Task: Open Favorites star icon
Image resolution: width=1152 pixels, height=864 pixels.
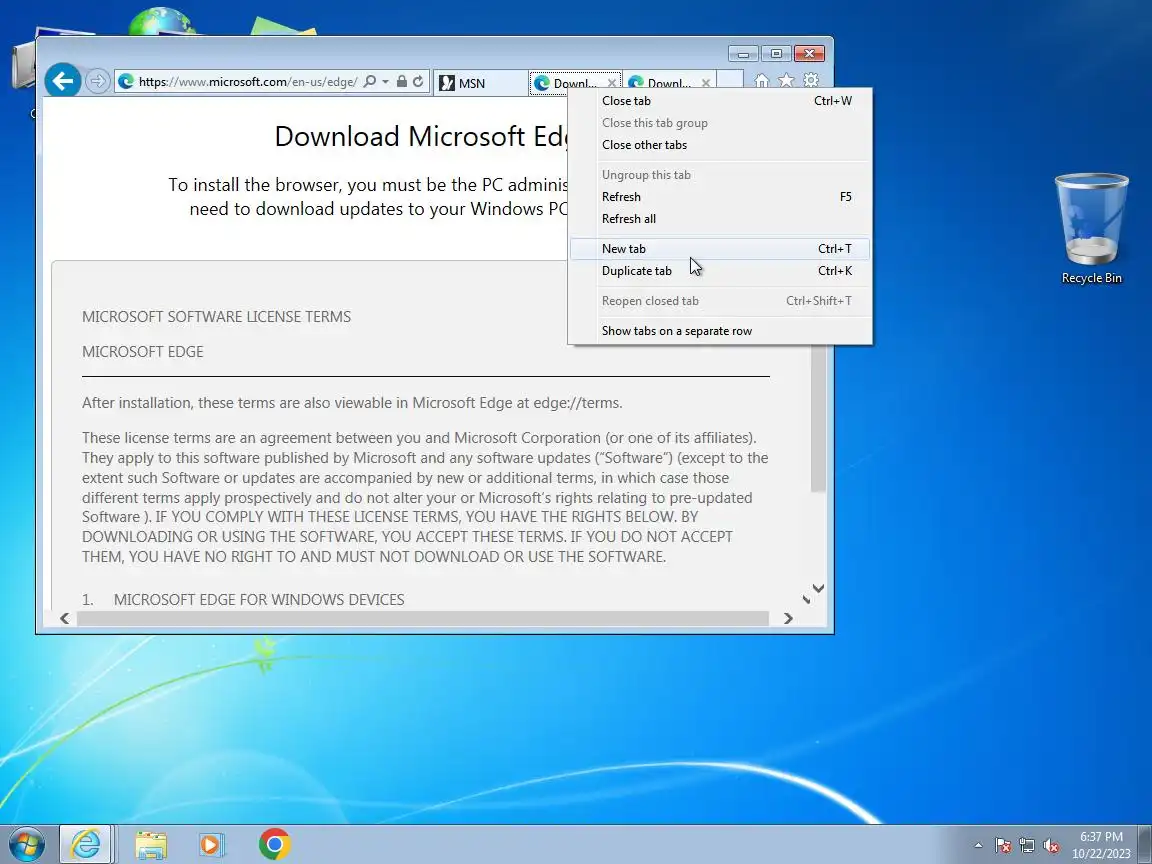Action: [786, 81]
